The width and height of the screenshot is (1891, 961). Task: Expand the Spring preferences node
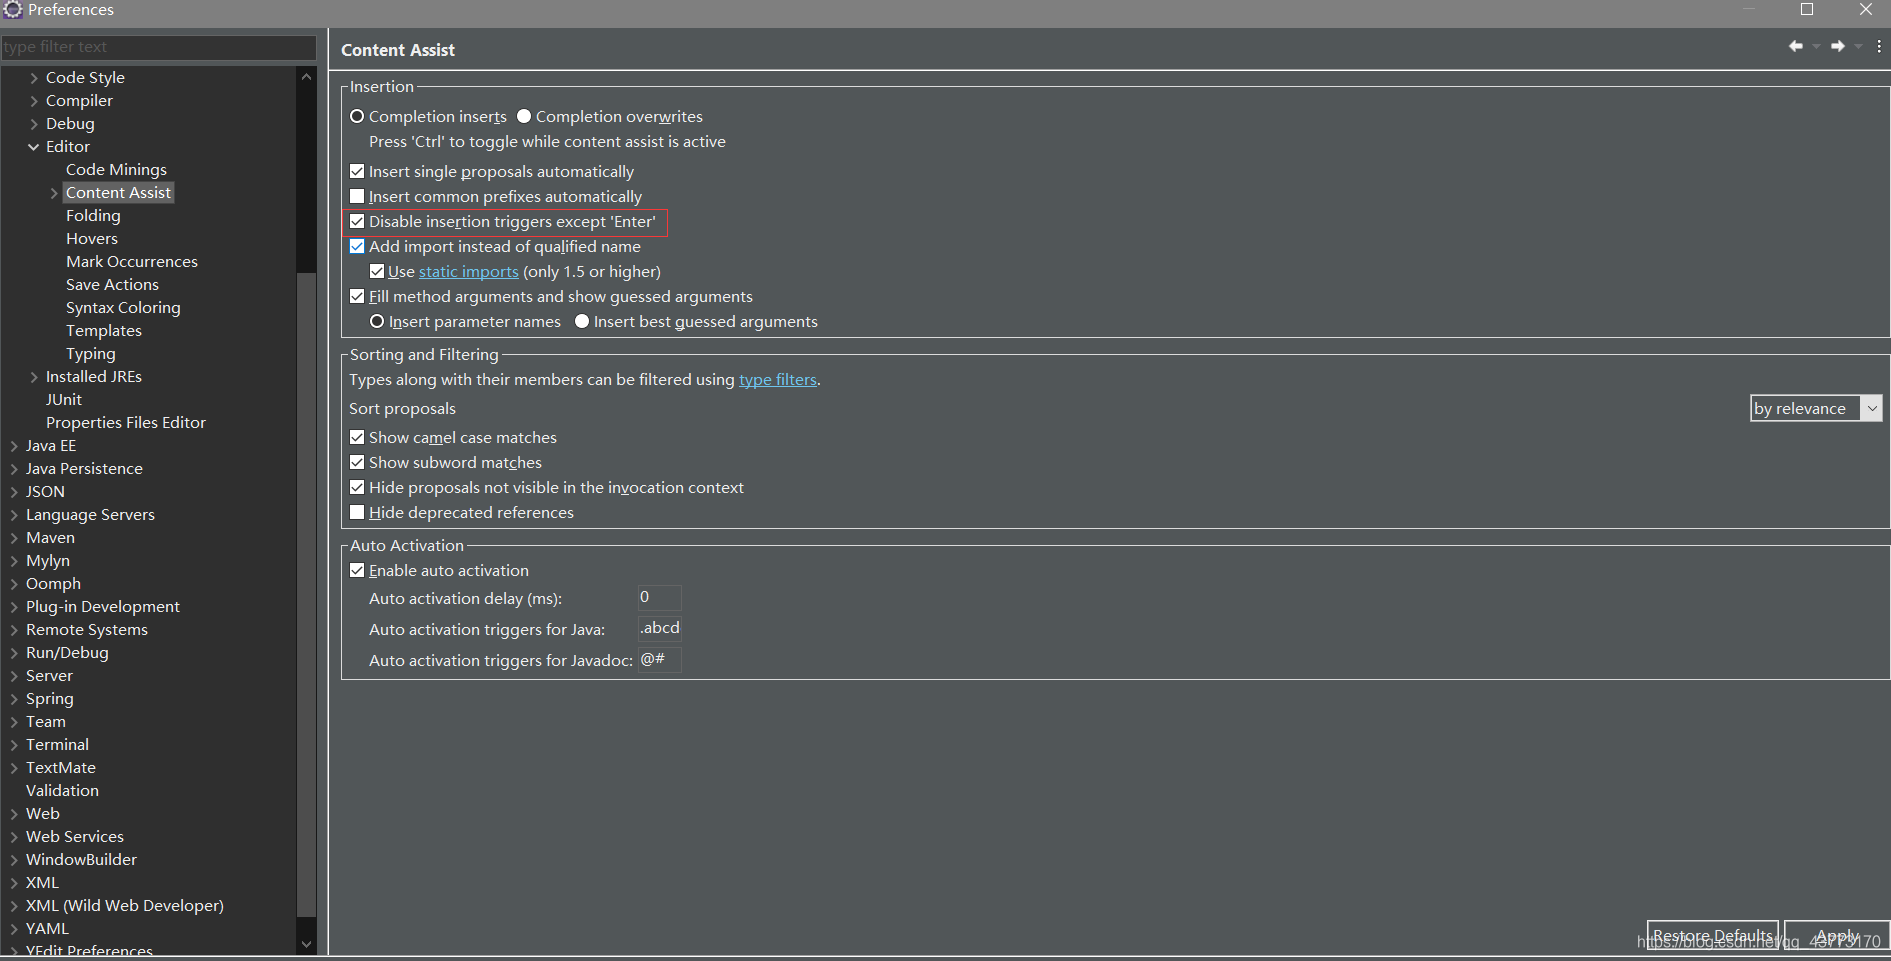(14, 698)
